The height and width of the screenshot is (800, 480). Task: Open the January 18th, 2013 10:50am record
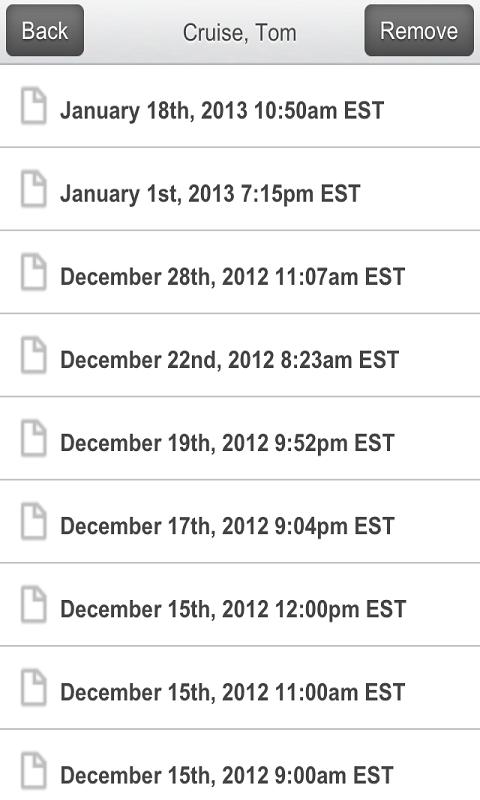[240, 106]
